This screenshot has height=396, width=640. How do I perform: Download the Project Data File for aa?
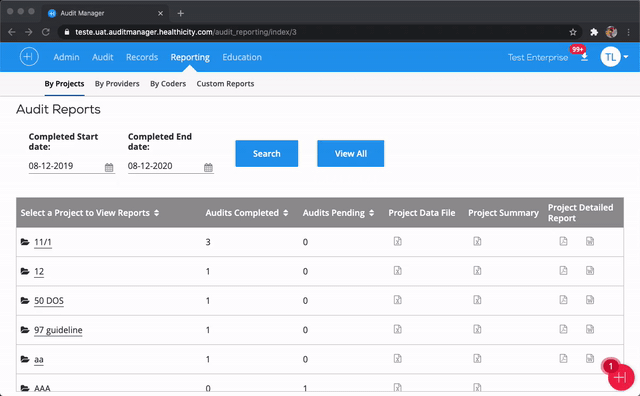(x=398, y=358)
